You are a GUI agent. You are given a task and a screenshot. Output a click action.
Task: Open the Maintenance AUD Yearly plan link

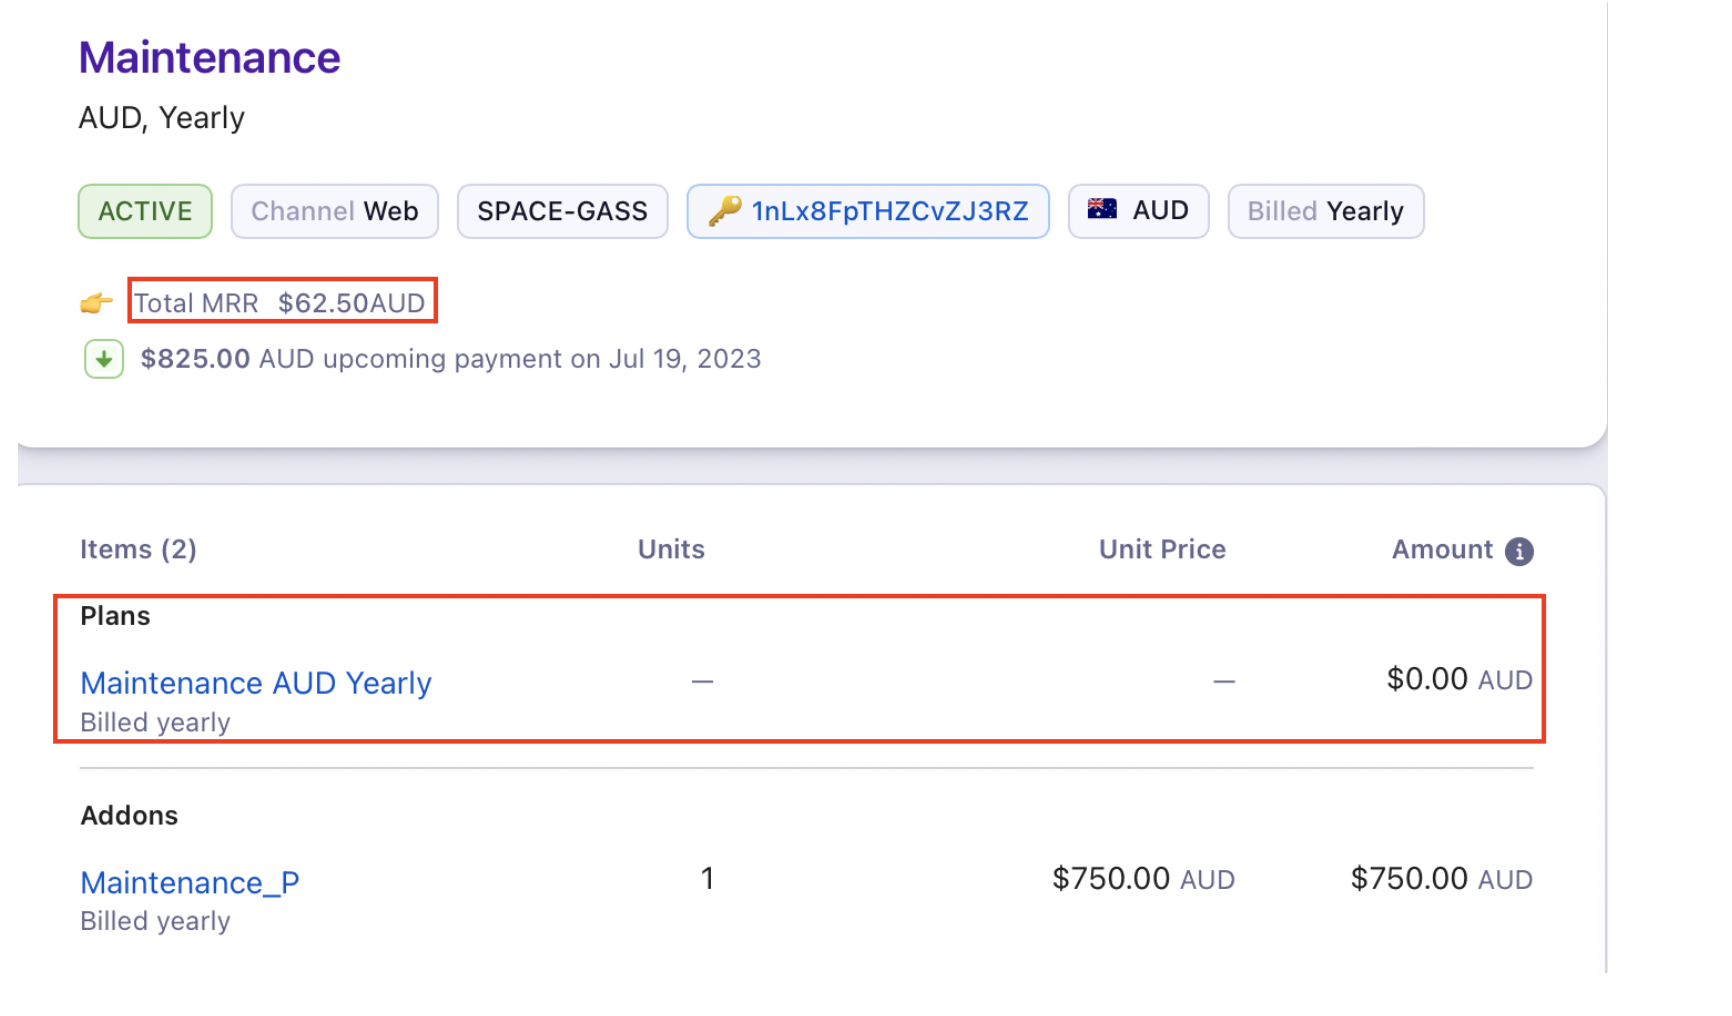256,683
